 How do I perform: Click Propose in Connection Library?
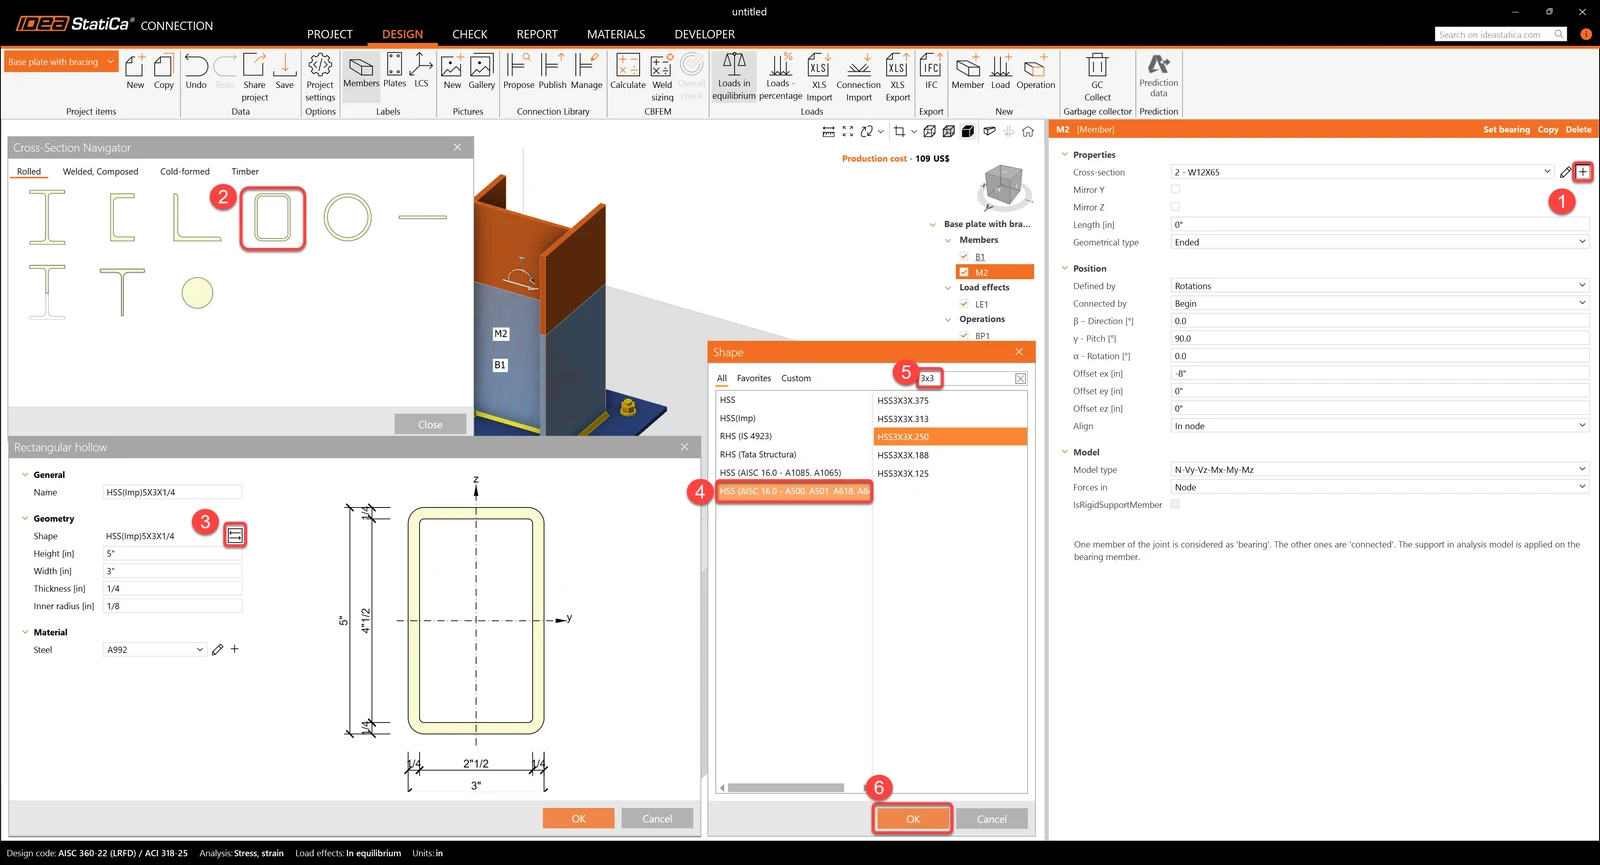[x=518, y=71]
